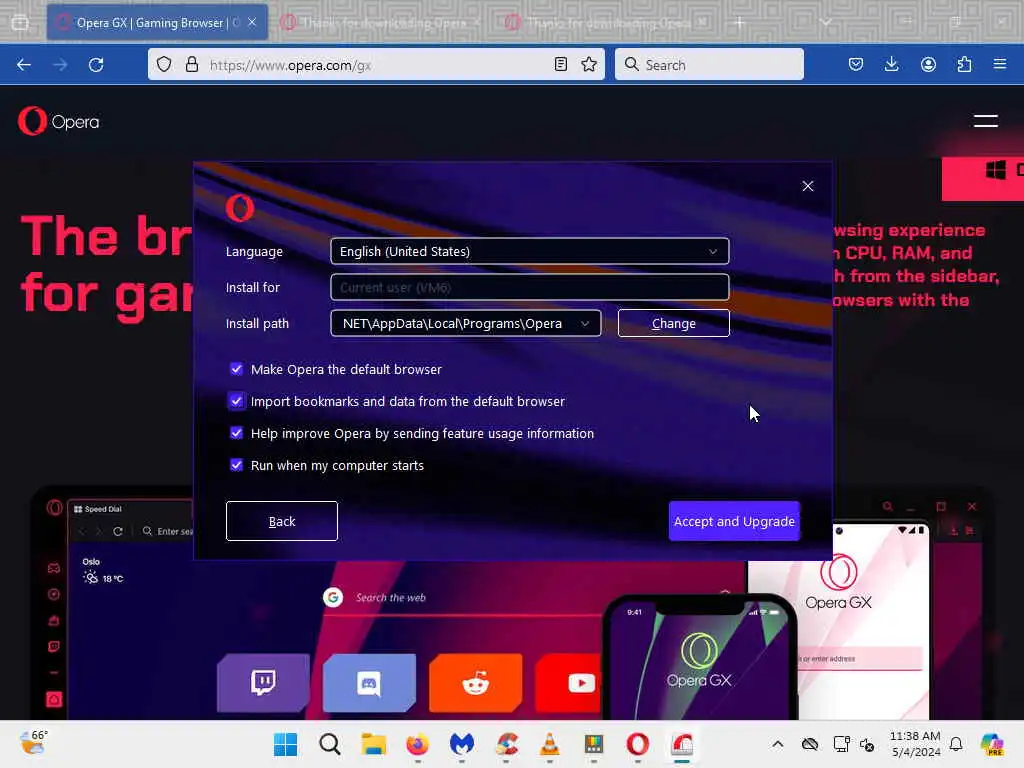Click the OneDrive cloud tray icon

(810, 744)
